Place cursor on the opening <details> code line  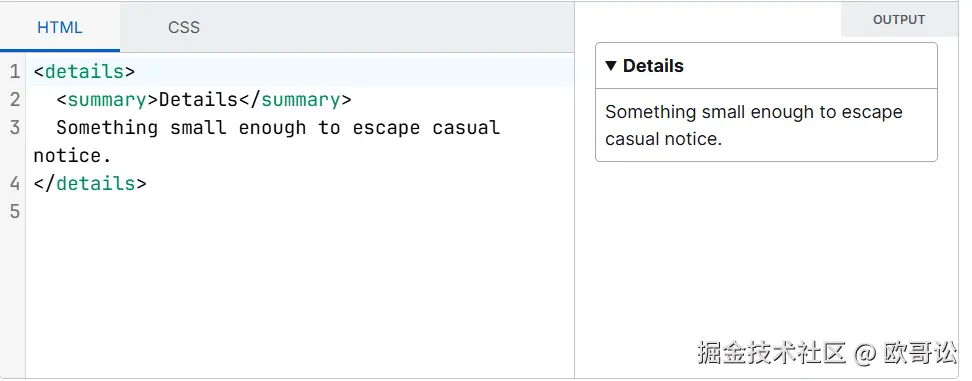pyautogui.click(x=84, y=72)
